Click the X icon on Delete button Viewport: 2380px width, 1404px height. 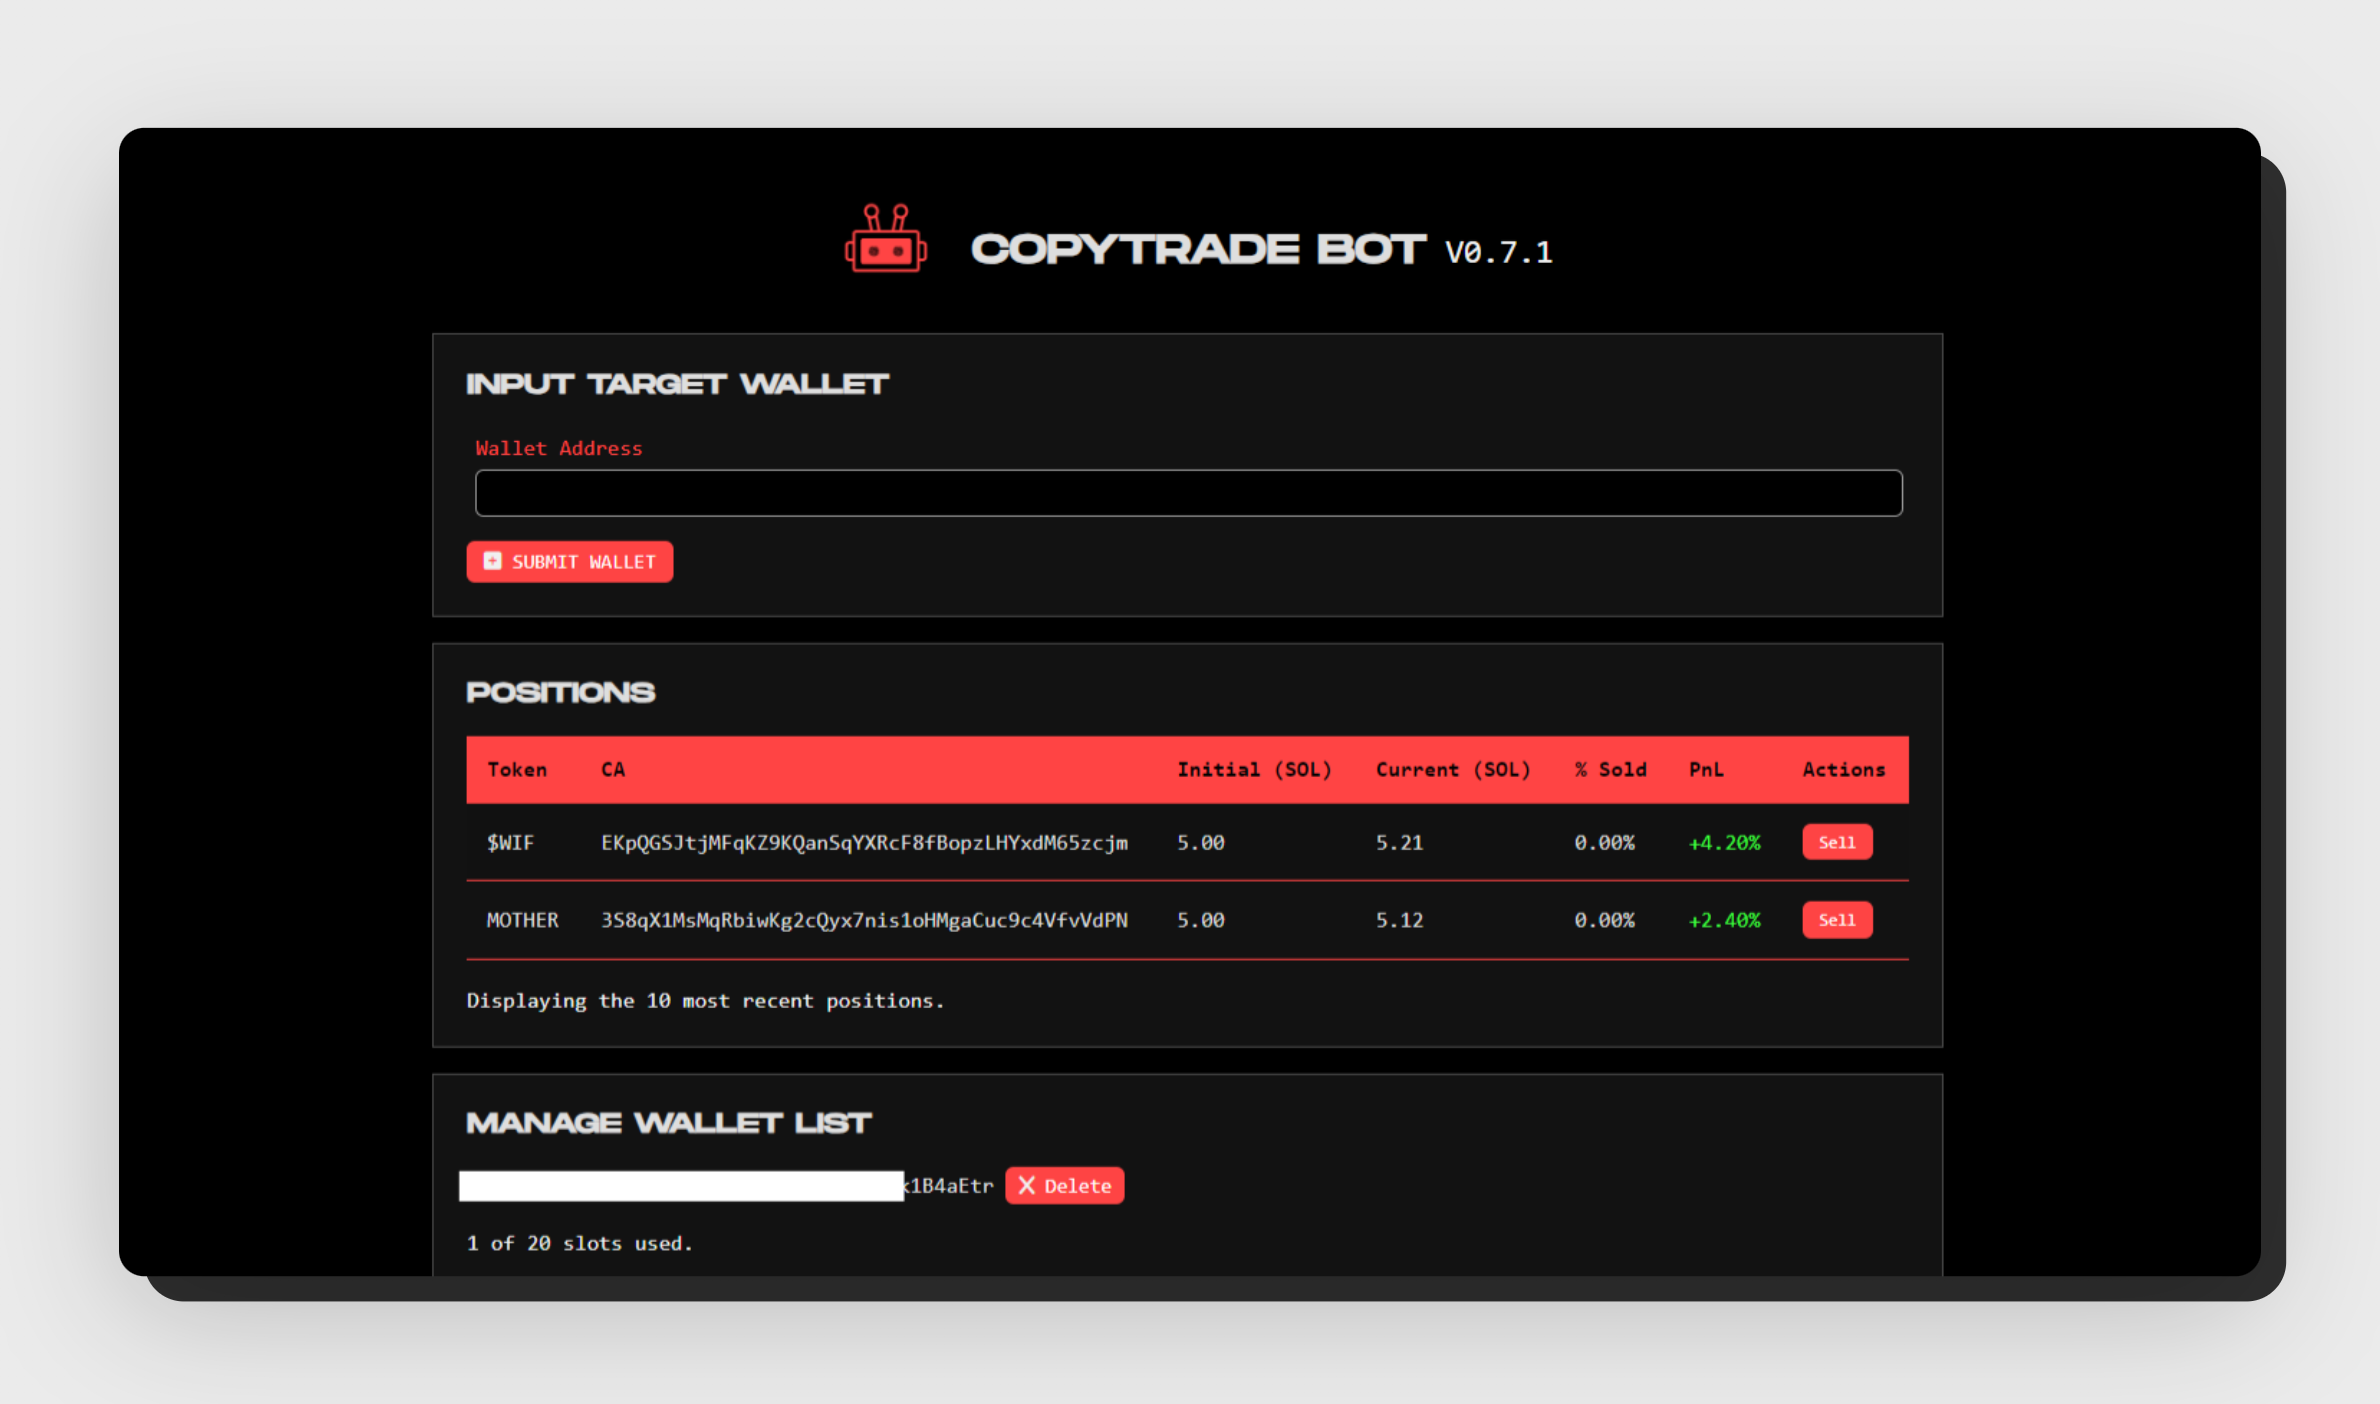tap(1026, 1185)
